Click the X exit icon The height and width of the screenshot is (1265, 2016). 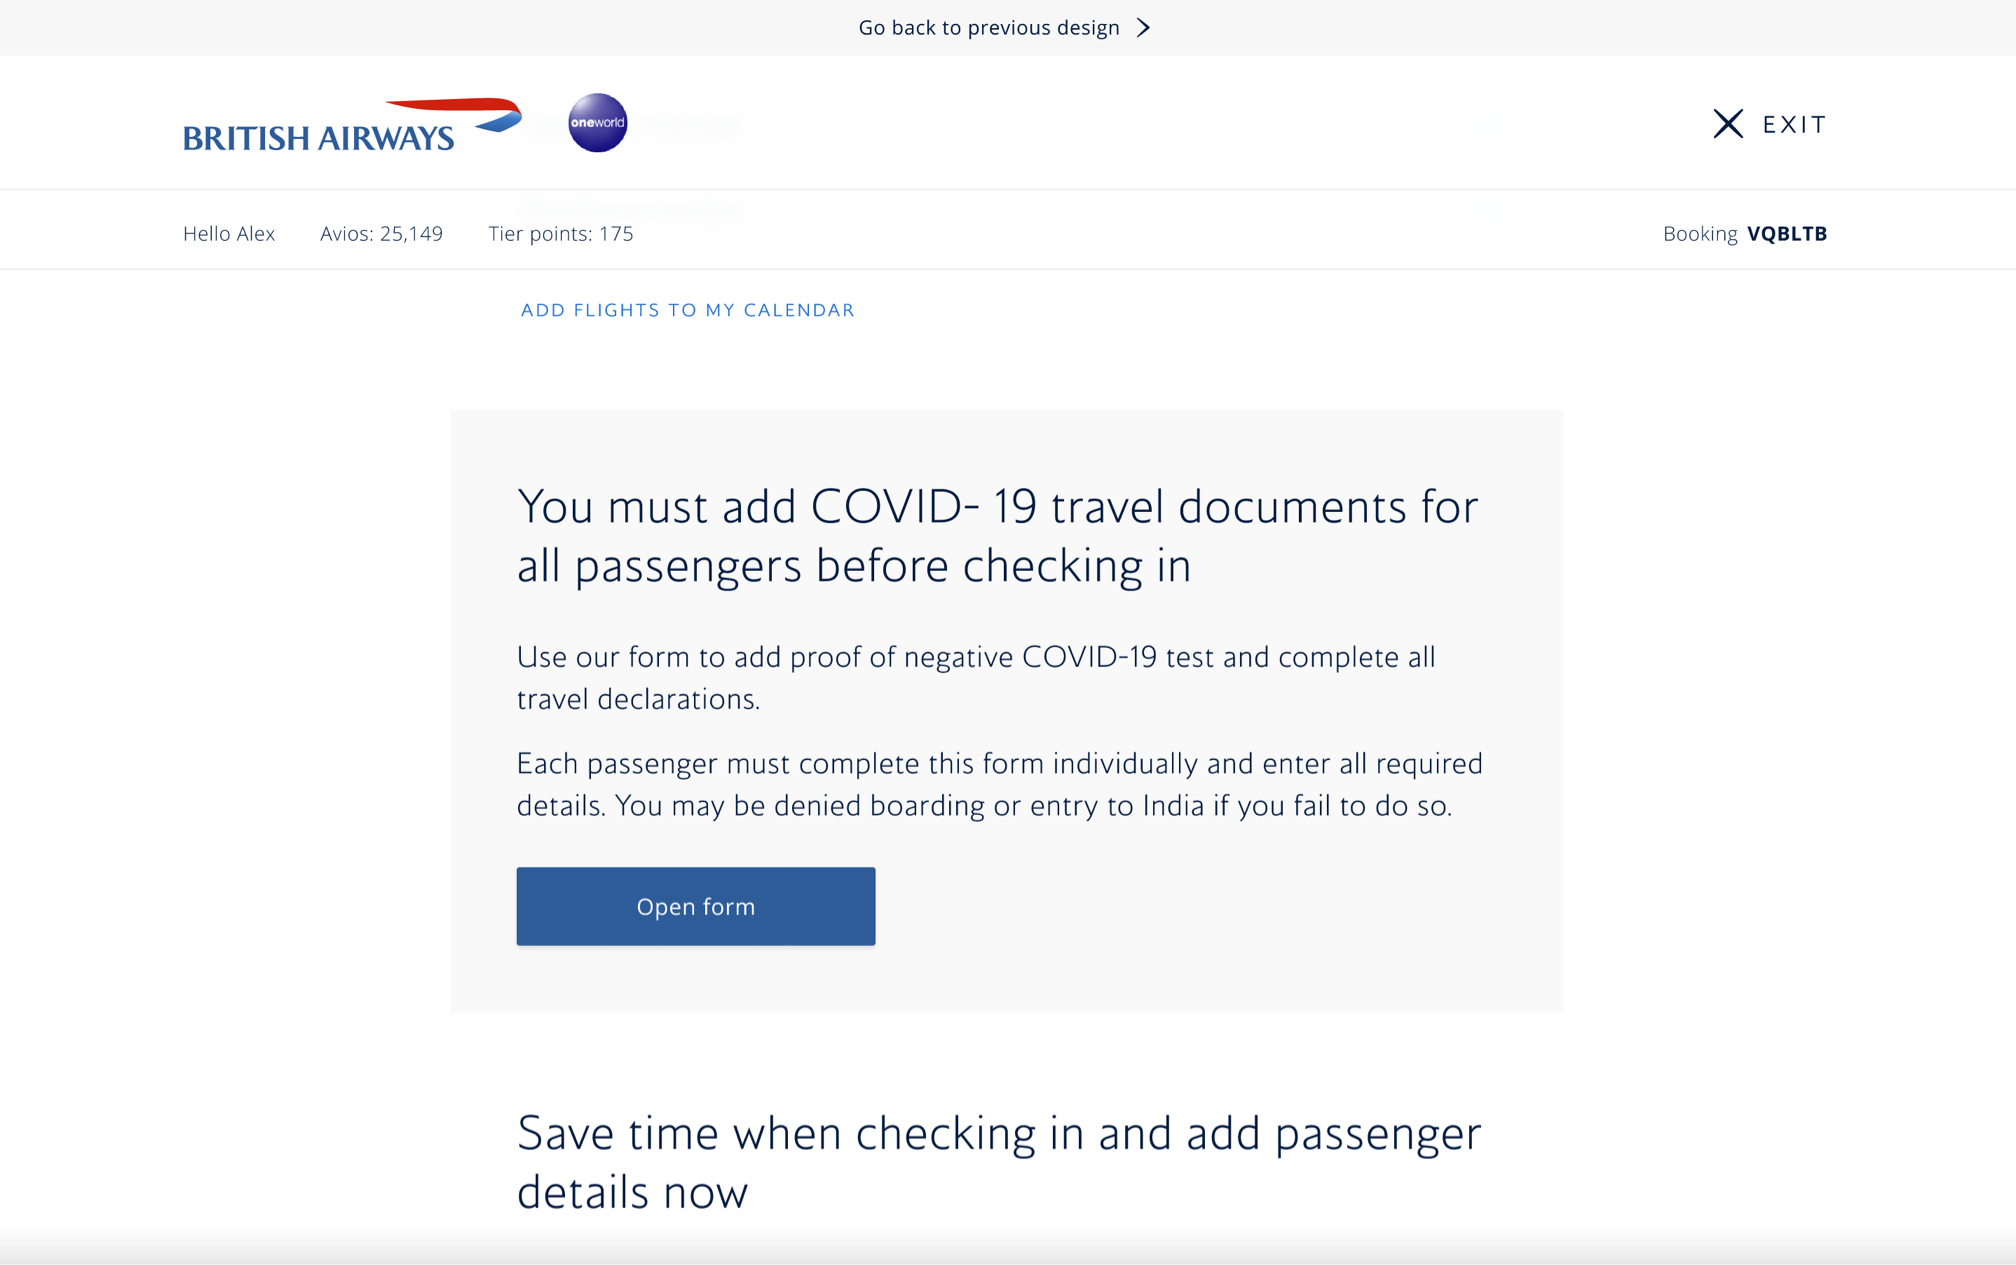(x=1727, y=124)
